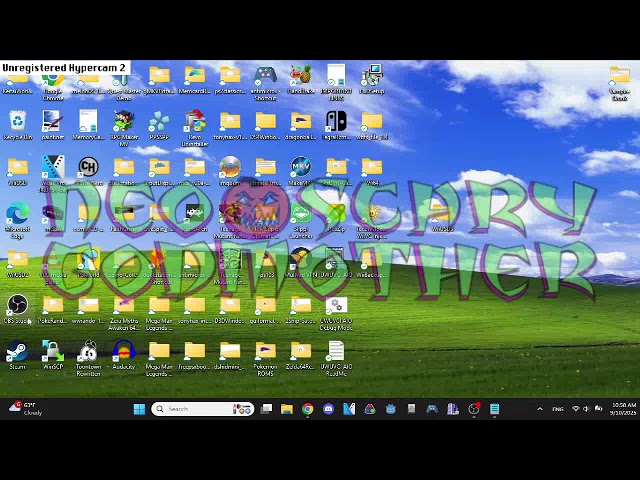
Task: Open the weather widget showing Cloudy
Action: [26, 409]
